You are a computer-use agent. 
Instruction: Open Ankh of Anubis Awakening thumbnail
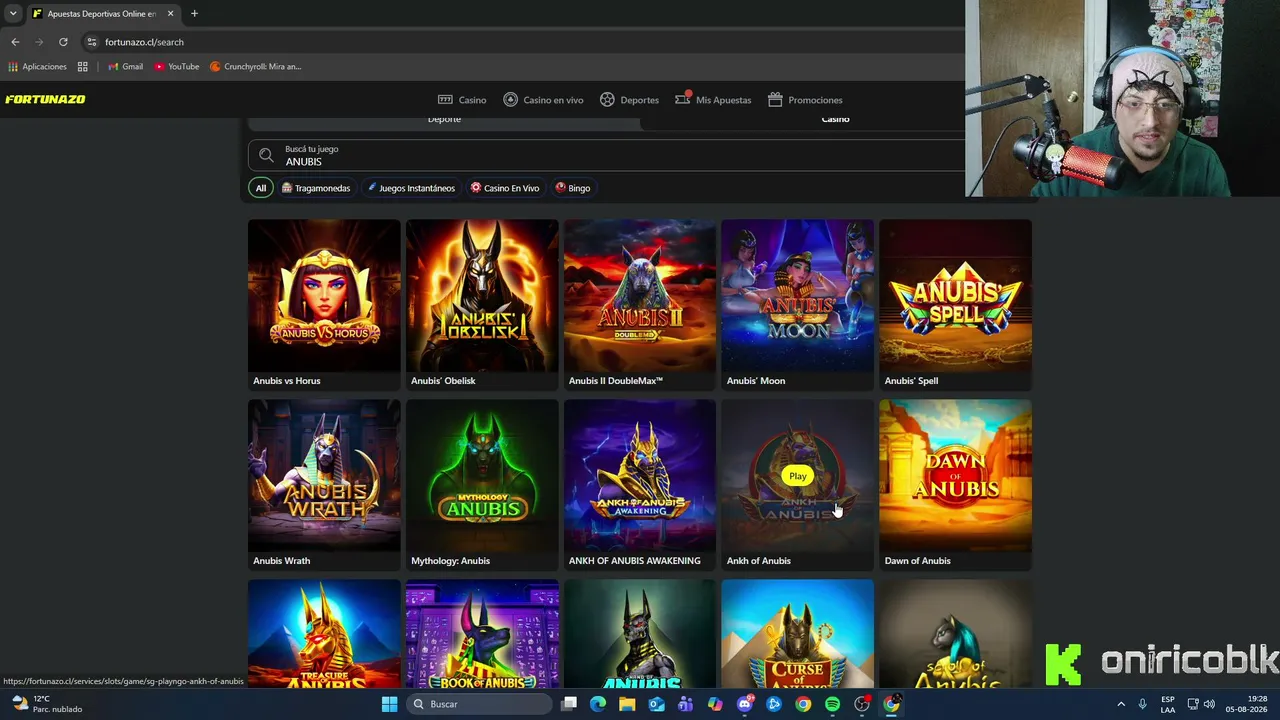pos(640,476)
